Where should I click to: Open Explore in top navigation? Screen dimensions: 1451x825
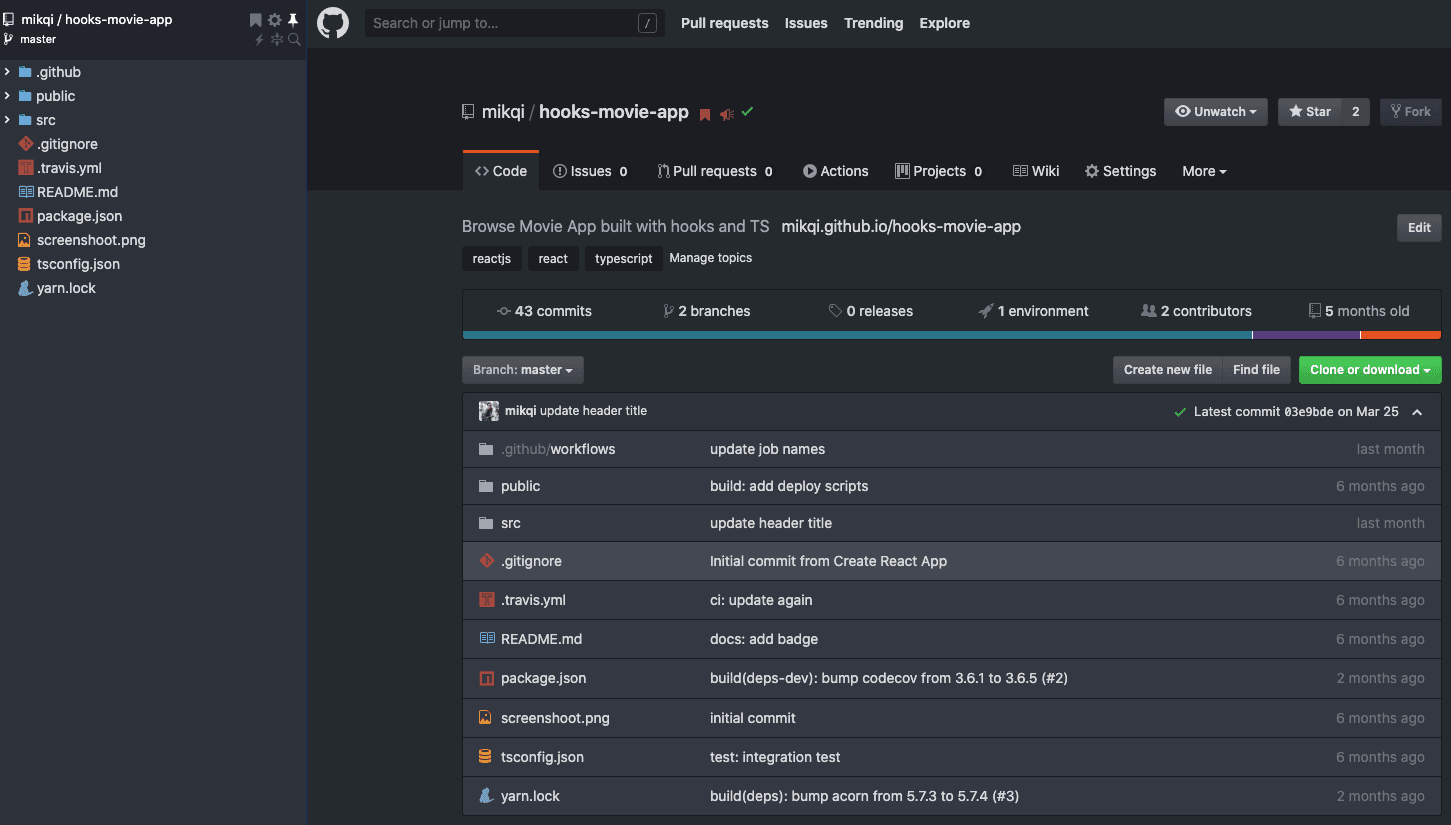(945, 23)
